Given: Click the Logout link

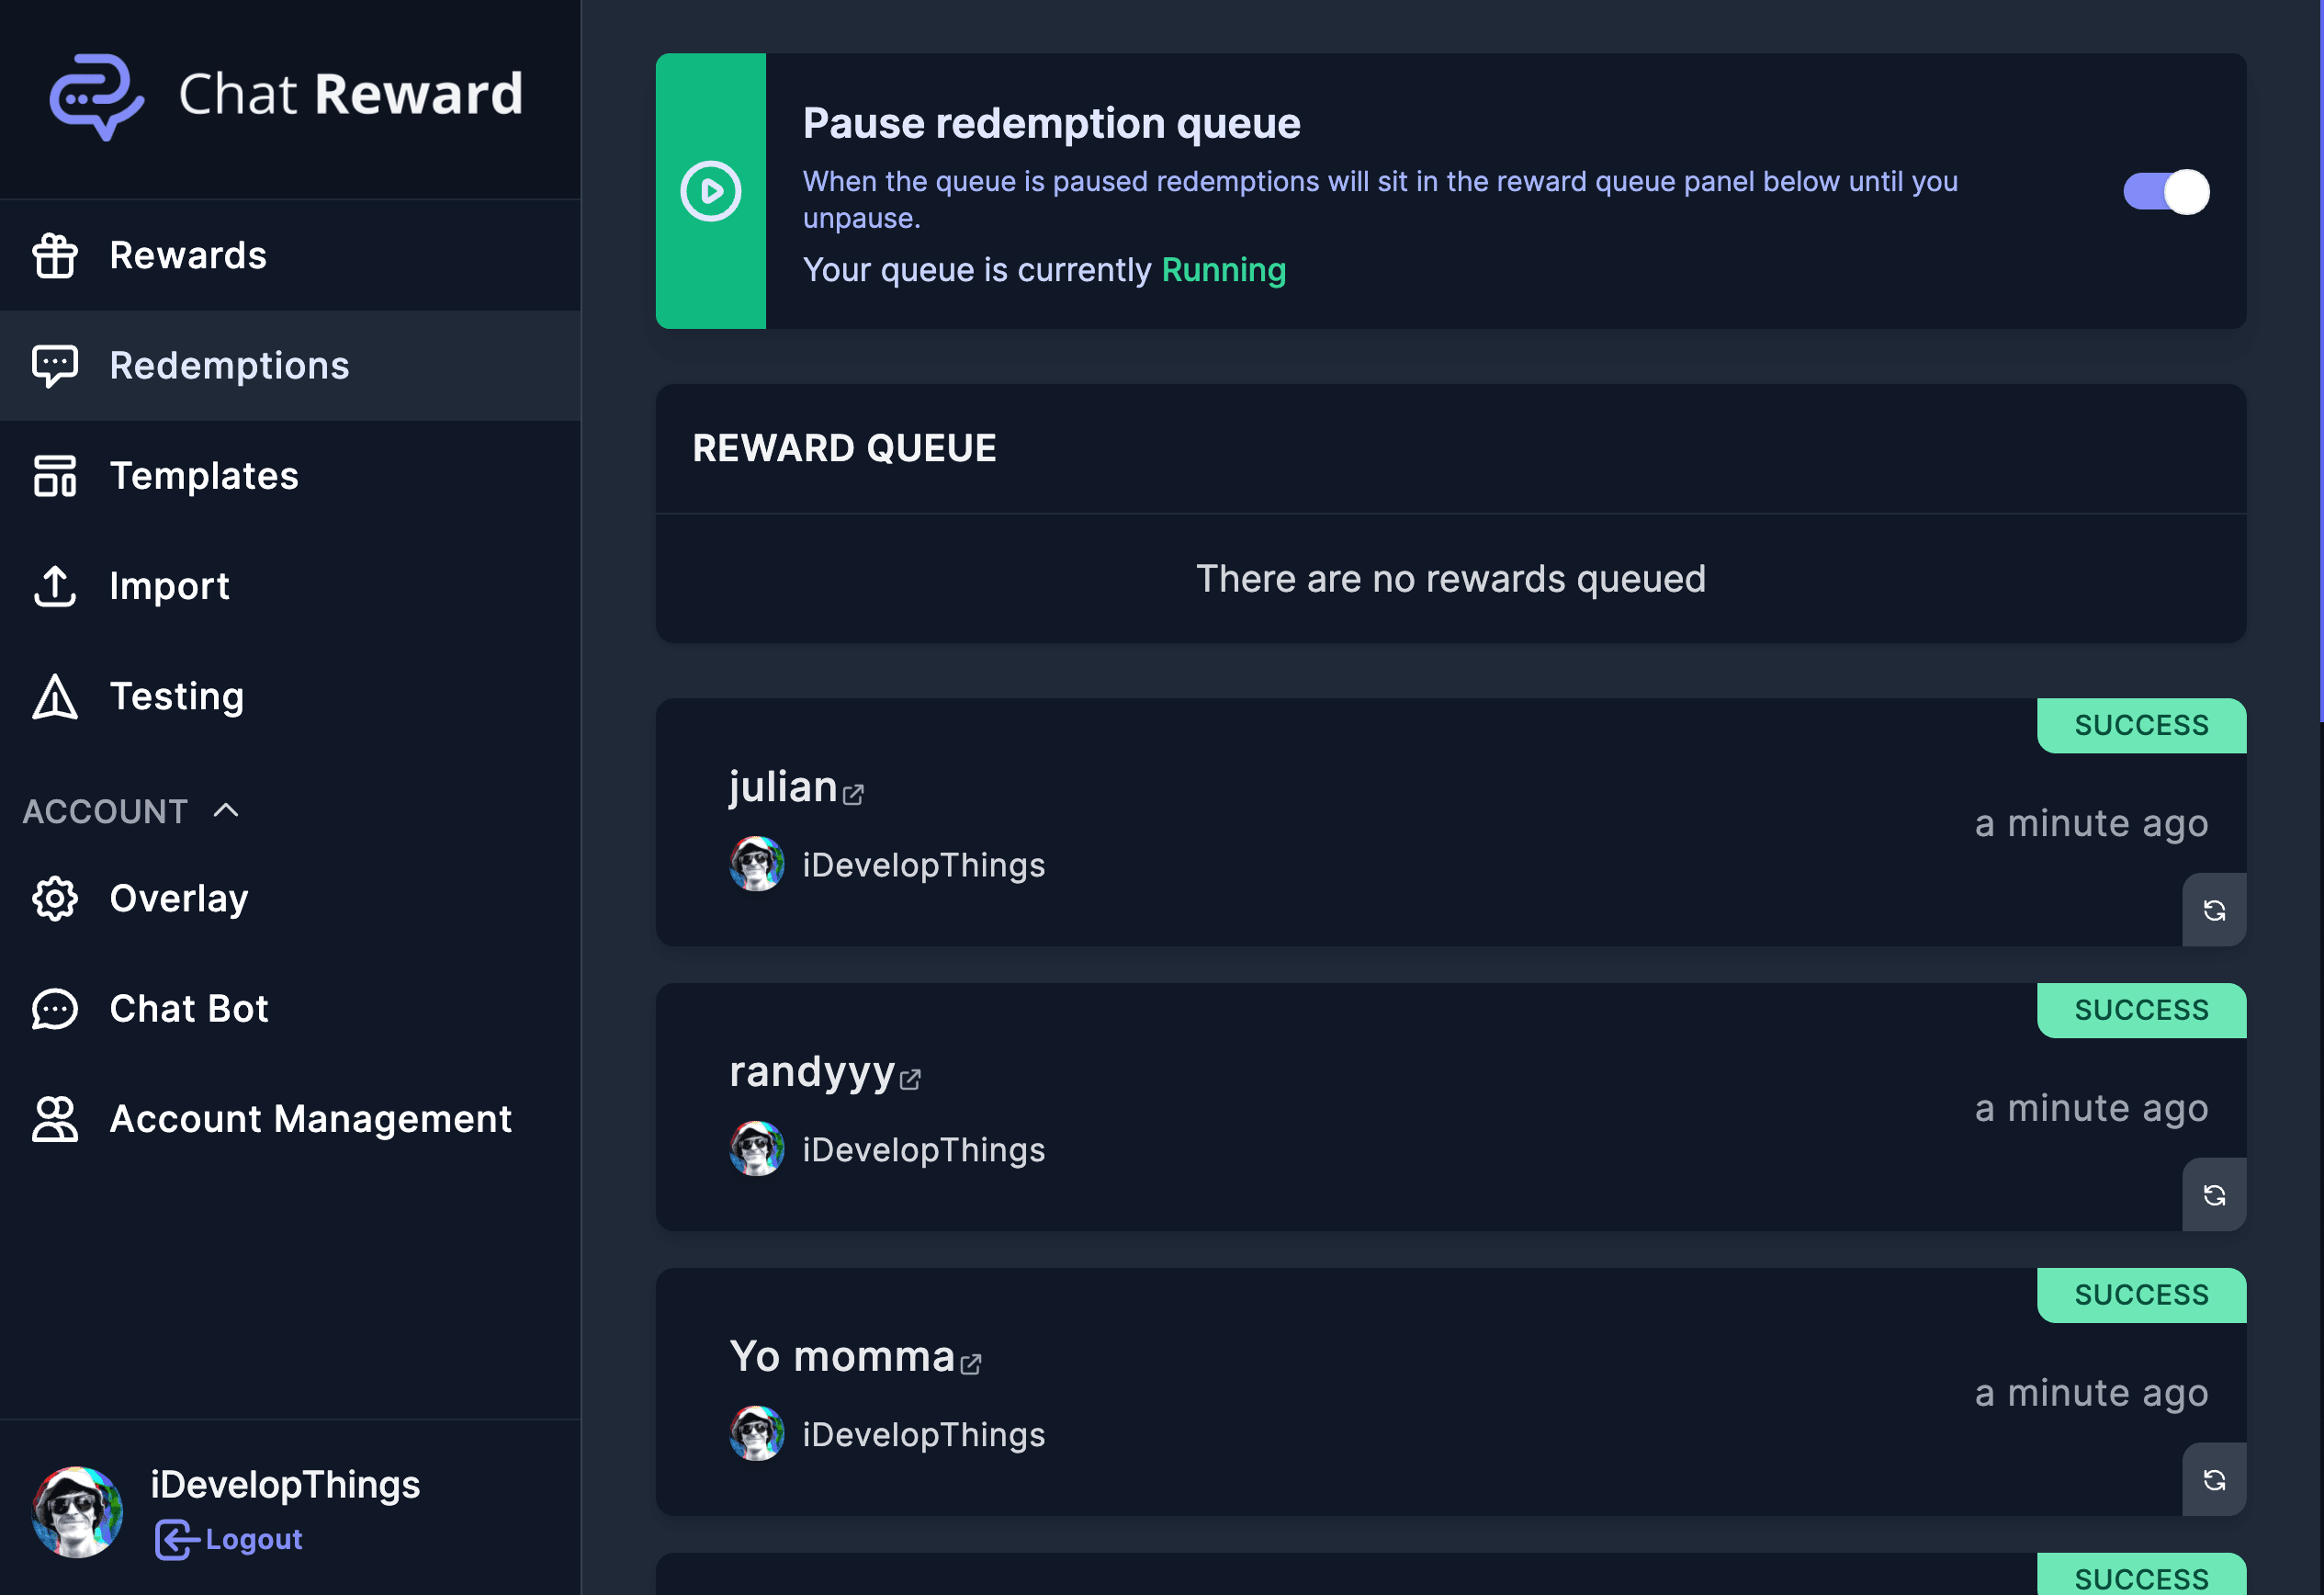Looking at the screenshot, I should [x=252, y=1539].
